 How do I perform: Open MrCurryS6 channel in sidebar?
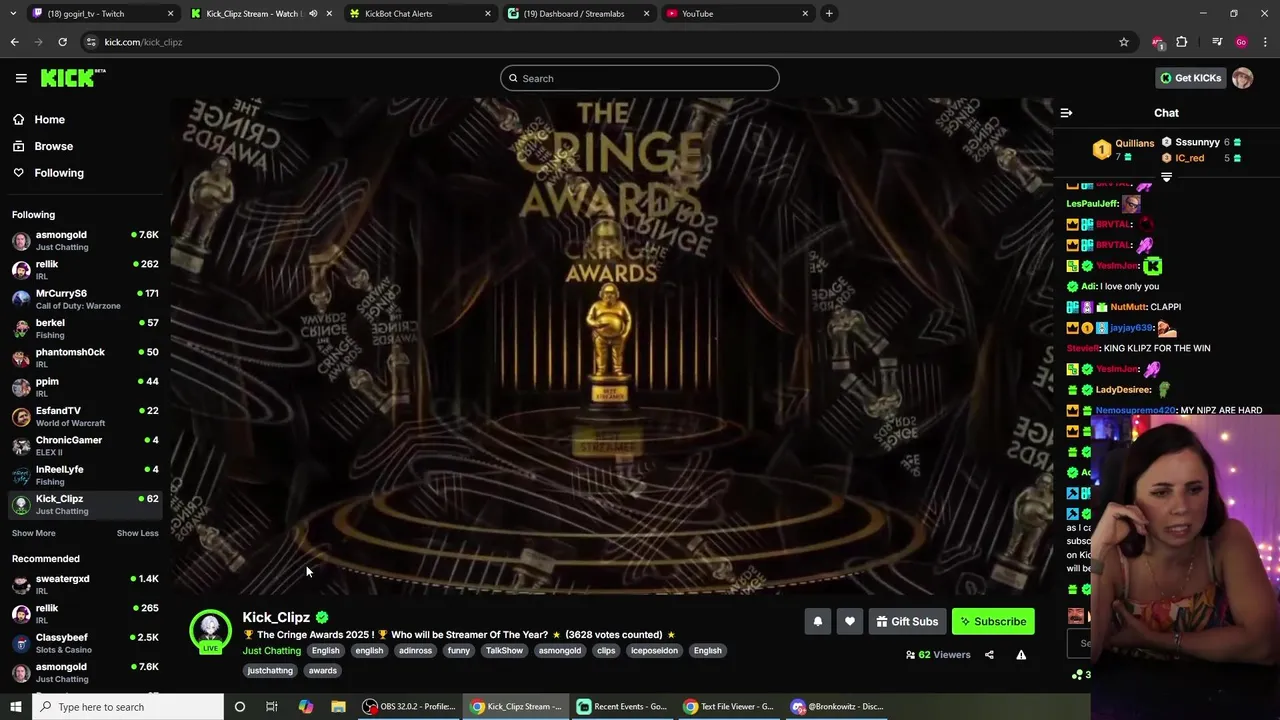(x=85, y=299)
